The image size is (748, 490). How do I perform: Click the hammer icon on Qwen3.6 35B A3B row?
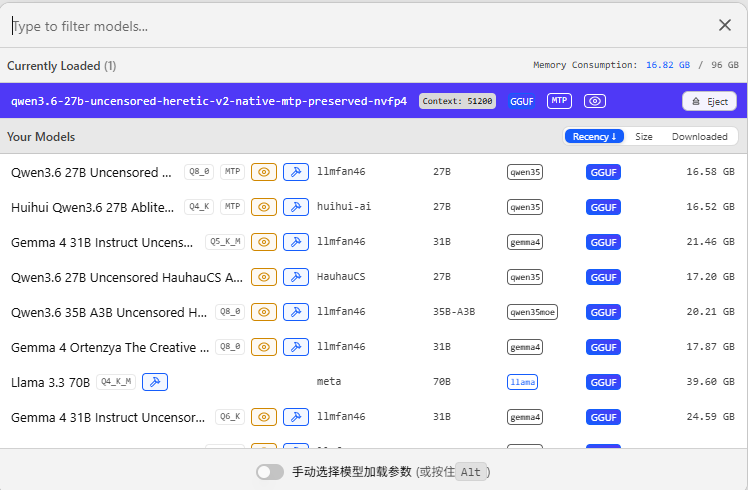[x=296, y=312]
